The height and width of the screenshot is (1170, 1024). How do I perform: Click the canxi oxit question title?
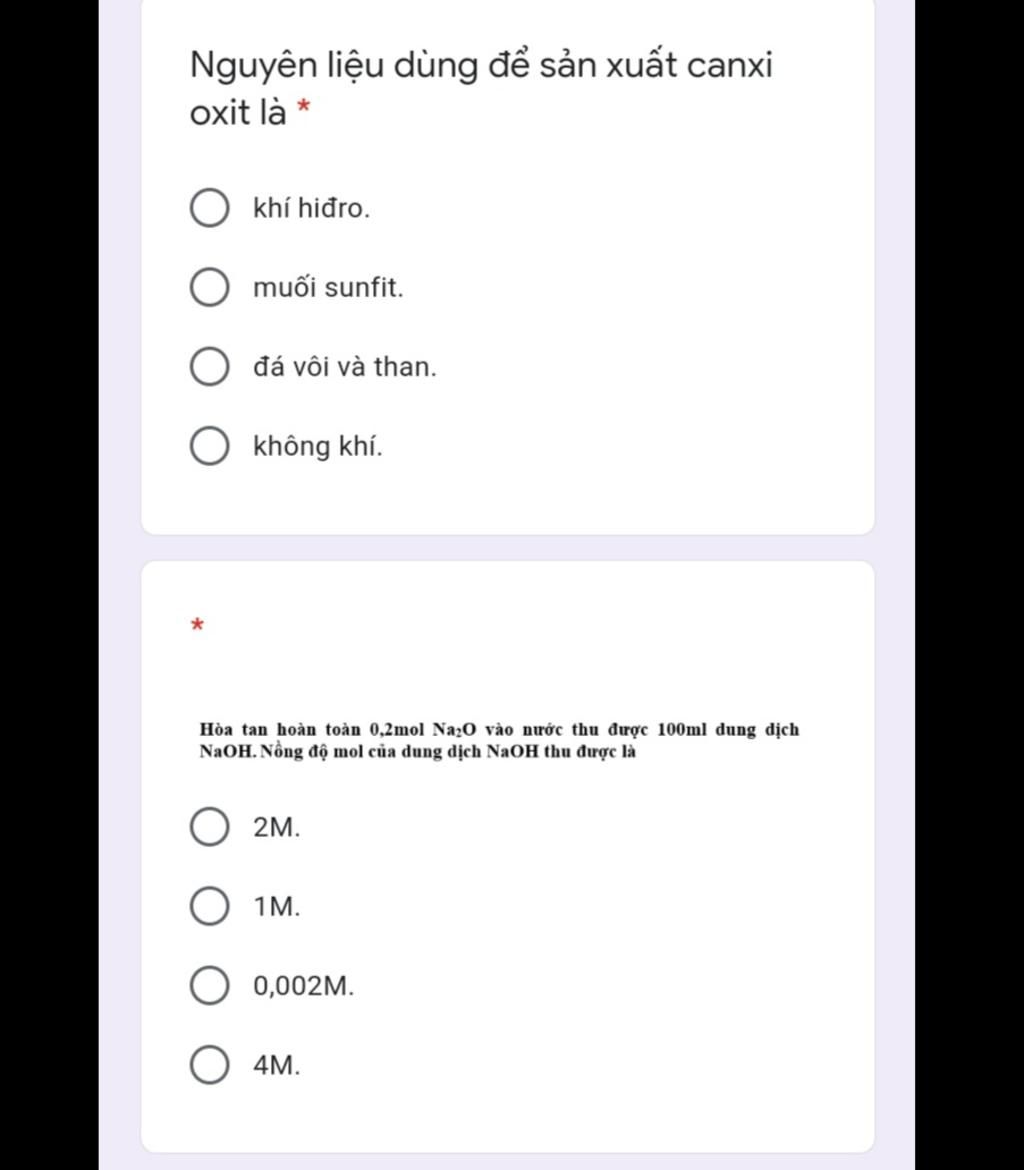[x=481, y=88]
